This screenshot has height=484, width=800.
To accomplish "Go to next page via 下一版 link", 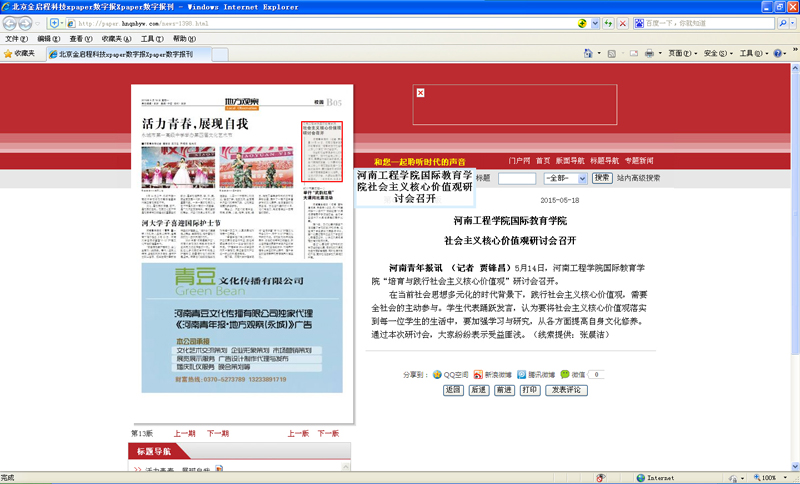I will click(x=328, y=434).
